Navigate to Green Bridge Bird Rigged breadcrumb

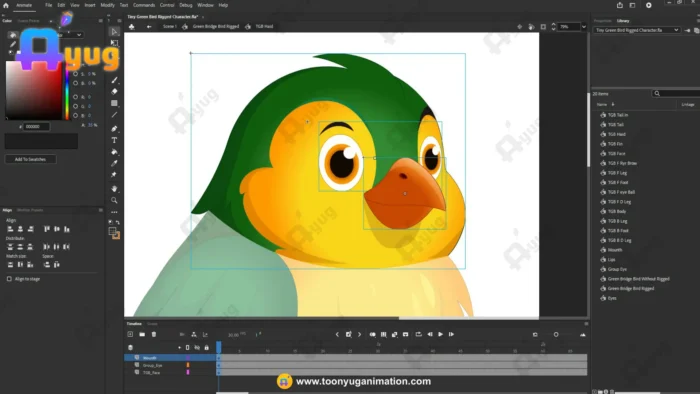click(216, 27)
